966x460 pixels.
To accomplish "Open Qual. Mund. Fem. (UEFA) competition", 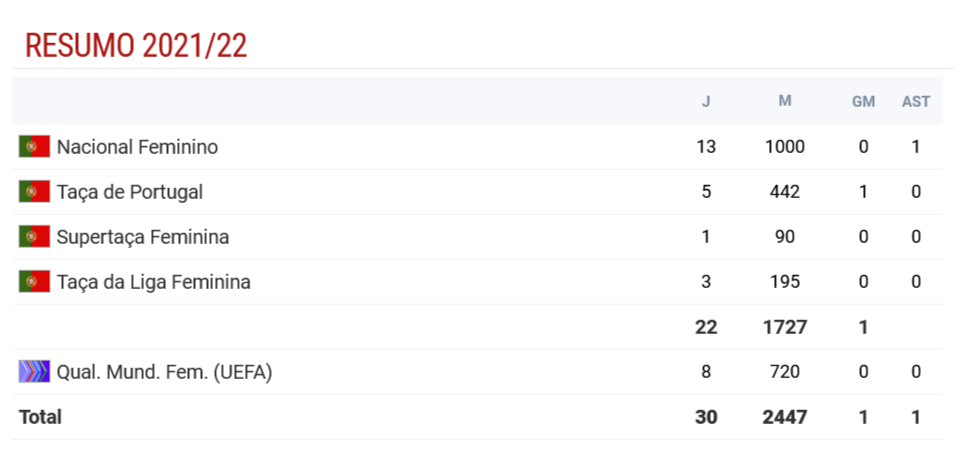I will [x=164, y=372].
